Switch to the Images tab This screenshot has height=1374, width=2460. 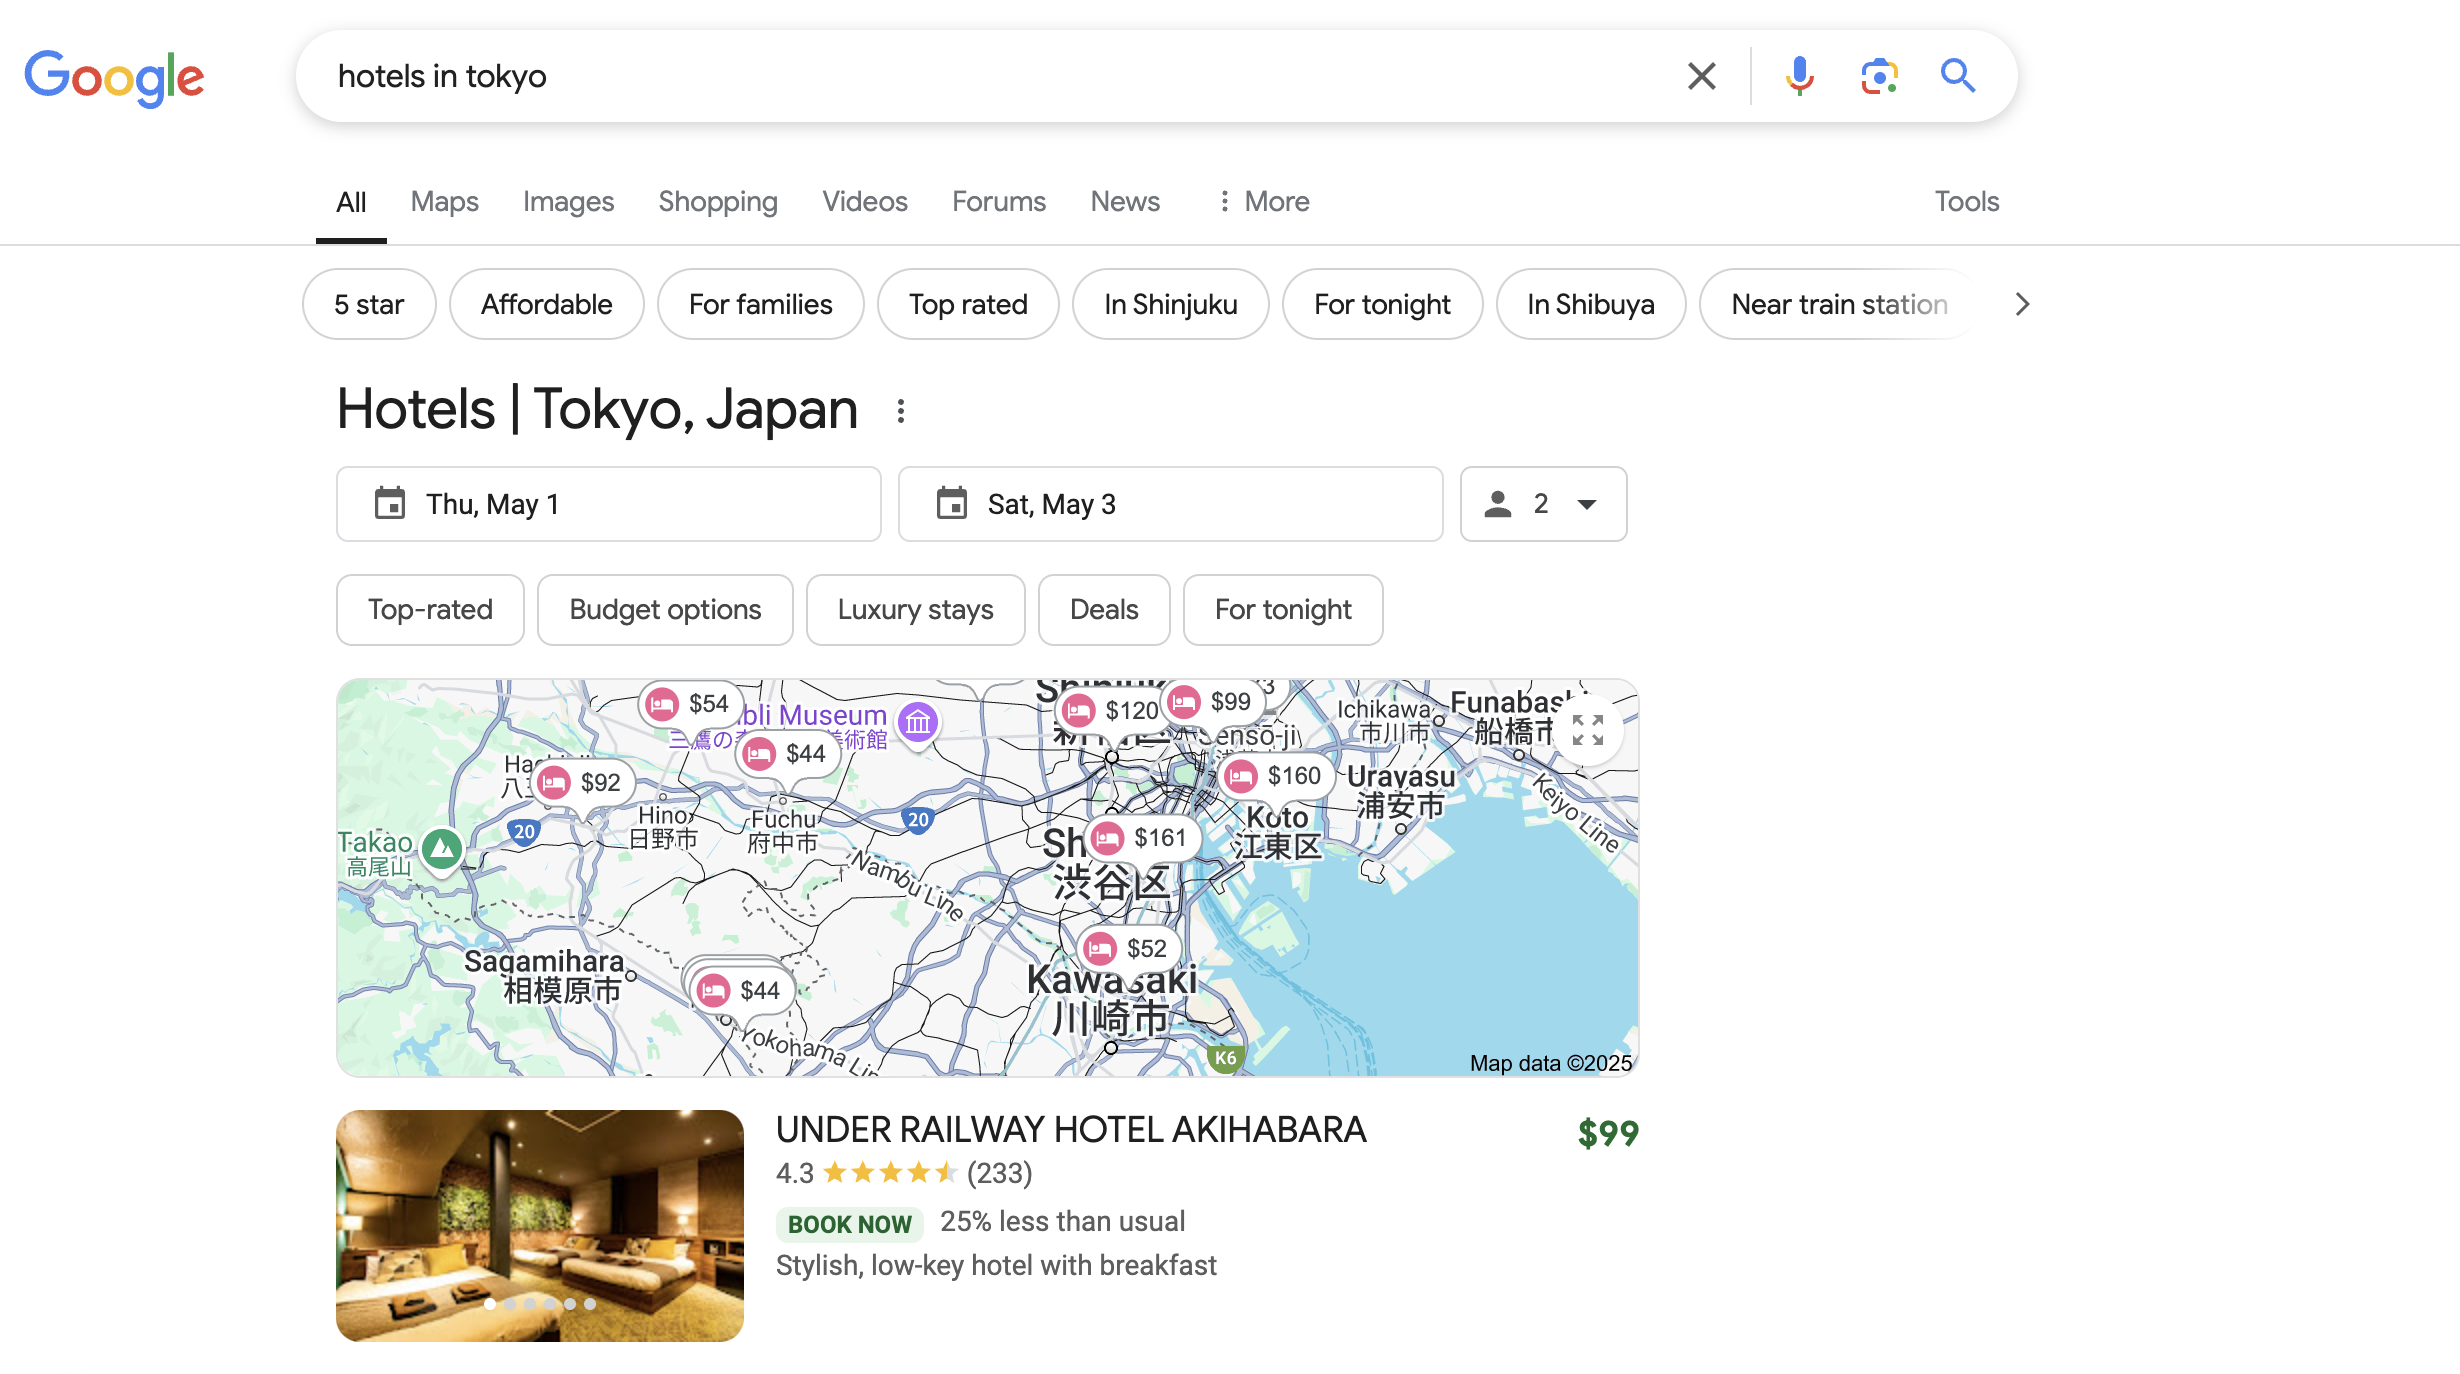pos(568,201)
